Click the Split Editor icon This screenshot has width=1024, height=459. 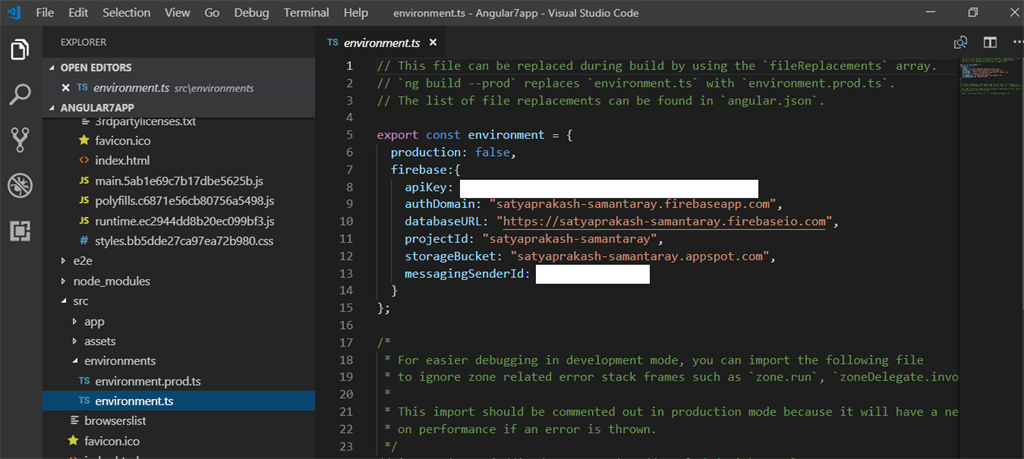(990, 42)
